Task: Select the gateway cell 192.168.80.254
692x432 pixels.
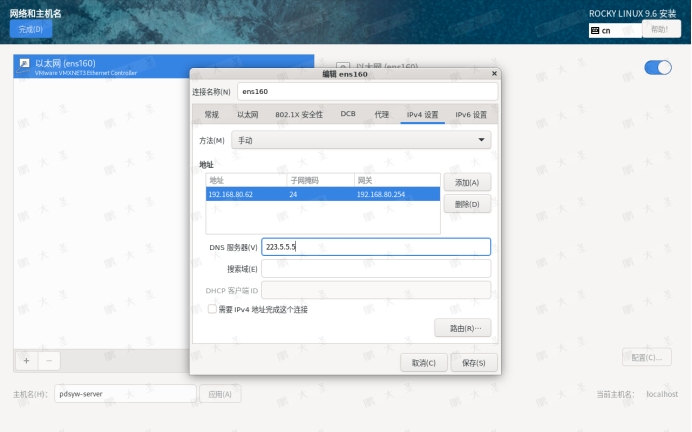Action: point(397,194)
